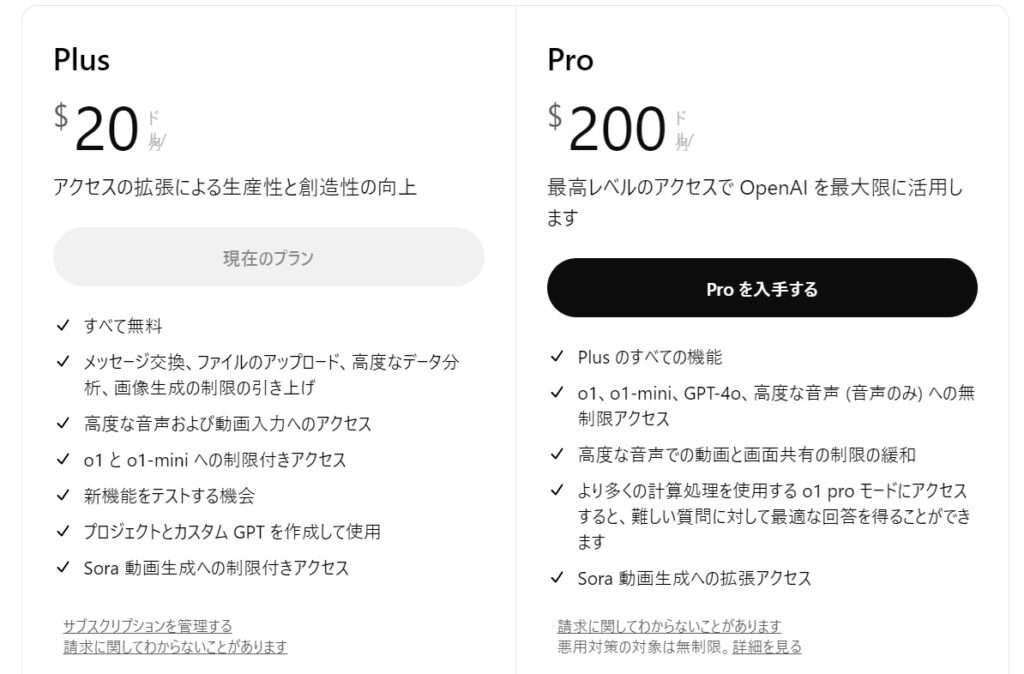Open the Plus plan's 請求に関してわからないことがあります link
1024x674 pixels.
coord(175,647)
